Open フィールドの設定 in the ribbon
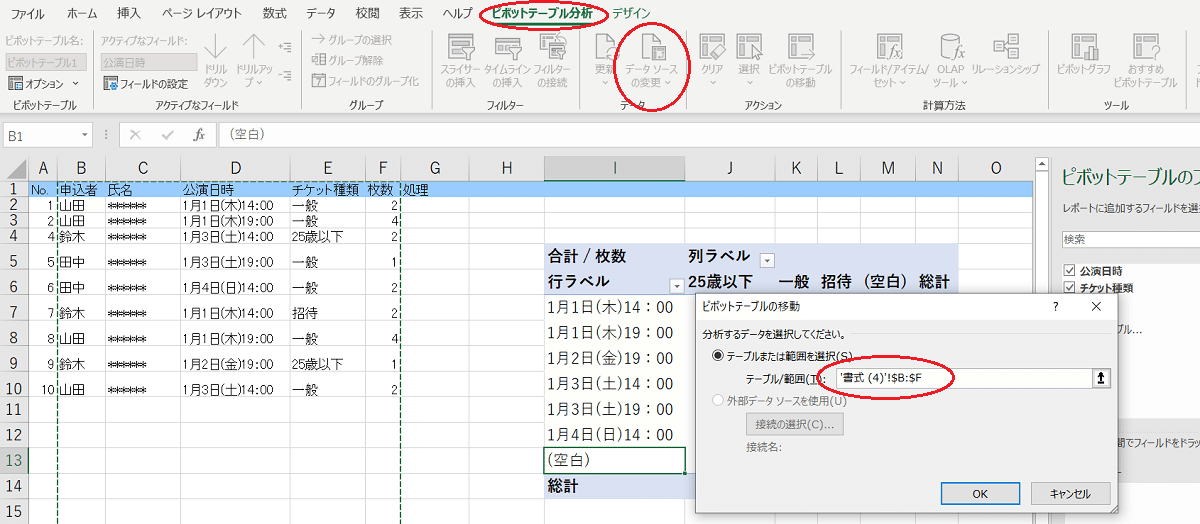The width and height of the screenshot is (1200, 524). click(x=146, y=84)
